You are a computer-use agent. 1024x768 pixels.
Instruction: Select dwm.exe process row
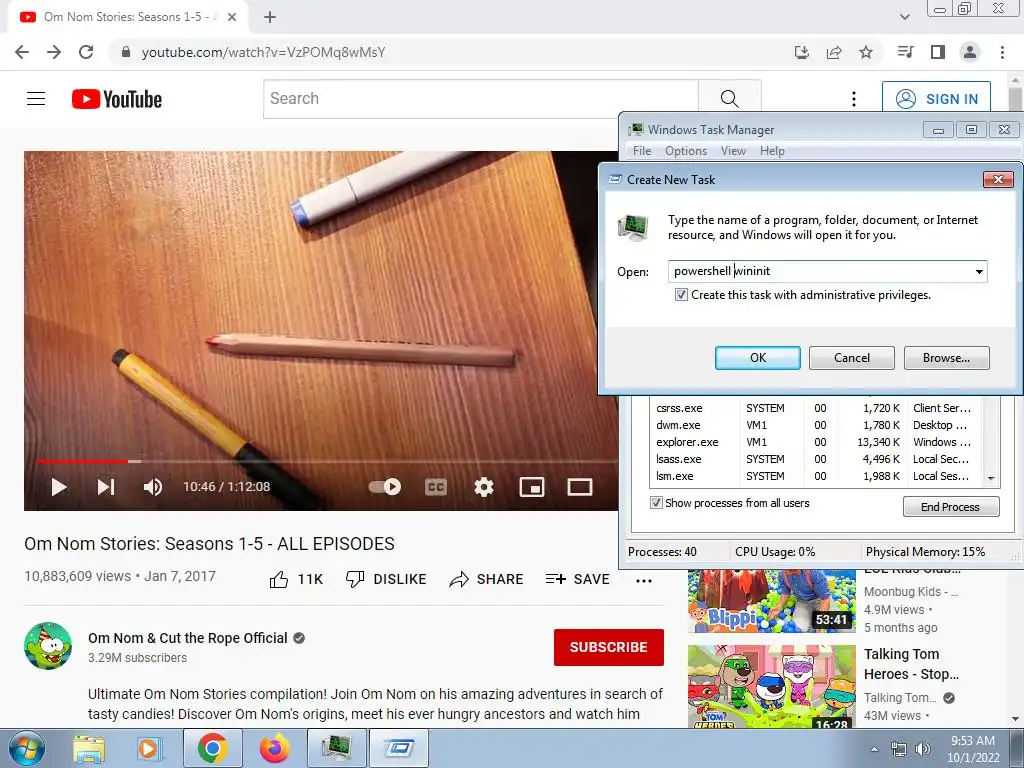[x=815, y=425]
